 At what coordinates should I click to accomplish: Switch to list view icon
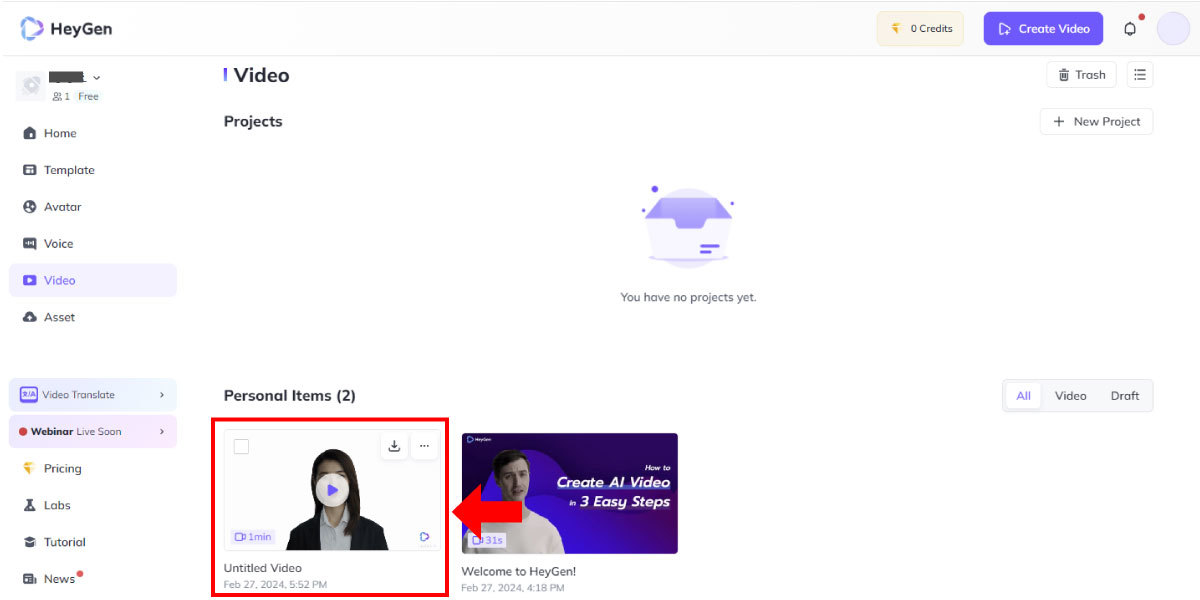(1140, 75)
